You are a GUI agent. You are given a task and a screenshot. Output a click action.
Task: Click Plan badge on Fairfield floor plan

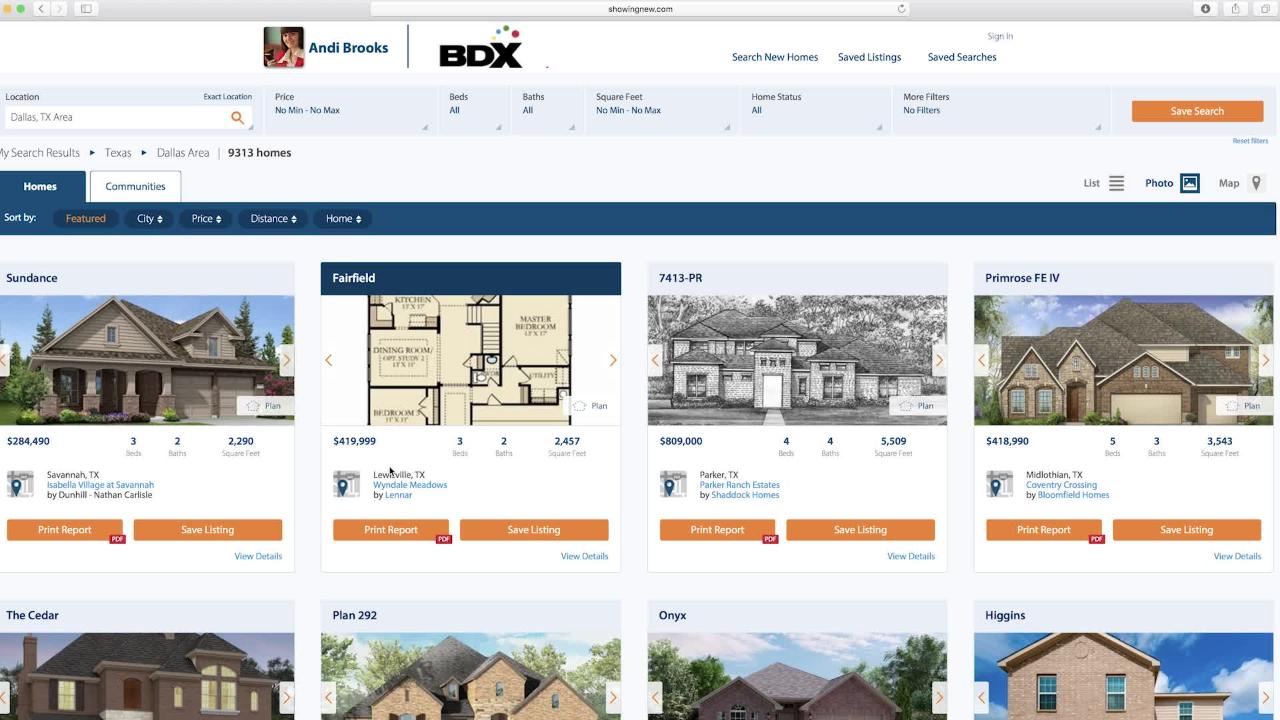tap(592, 406)
